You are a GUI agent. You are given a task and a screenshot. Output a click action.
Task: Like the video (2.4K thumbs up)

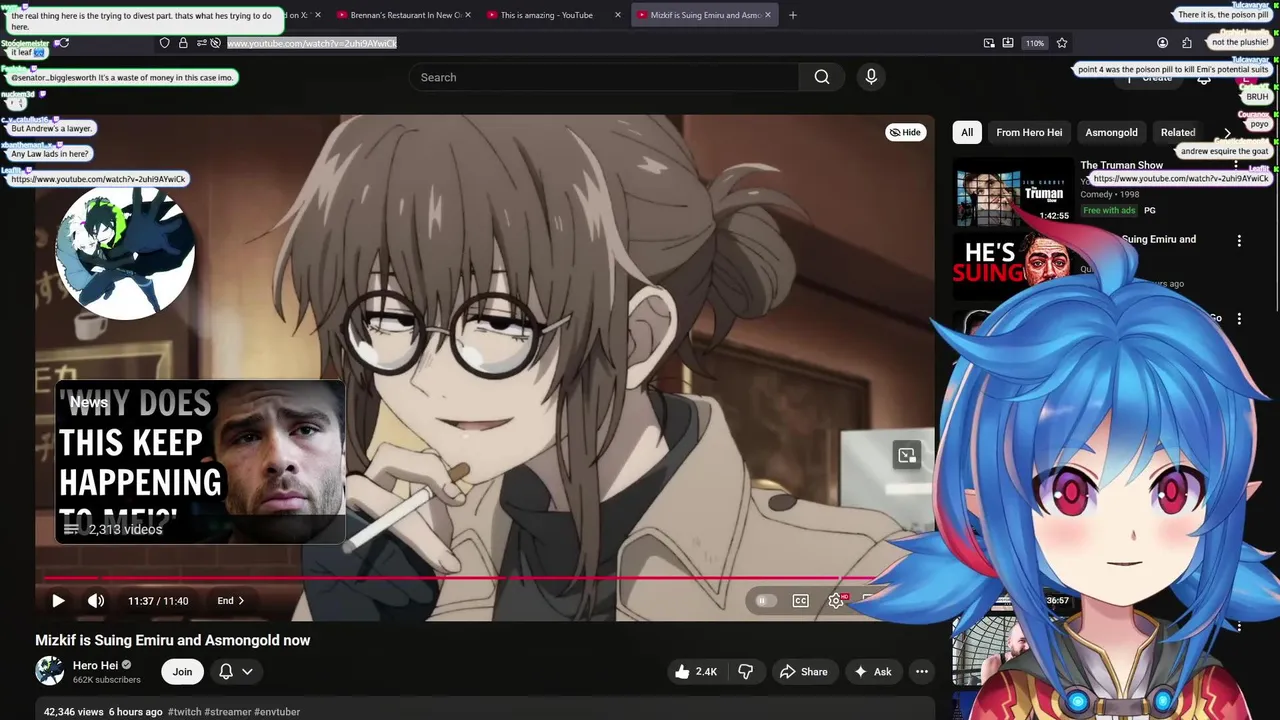click(x=695, y=672)
